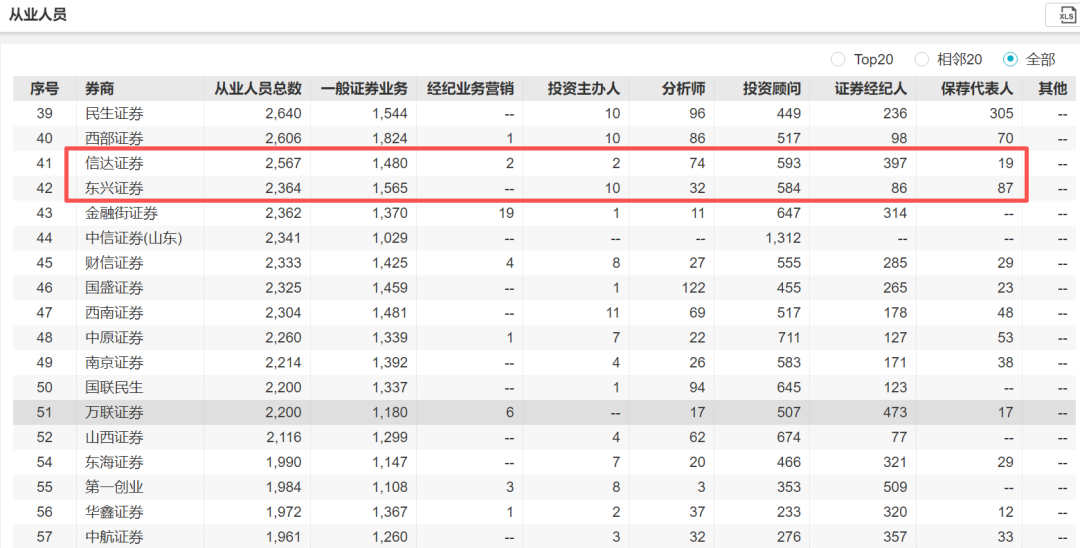
Task: Click 信达证券 broker value 397
Action: [895, 163]
